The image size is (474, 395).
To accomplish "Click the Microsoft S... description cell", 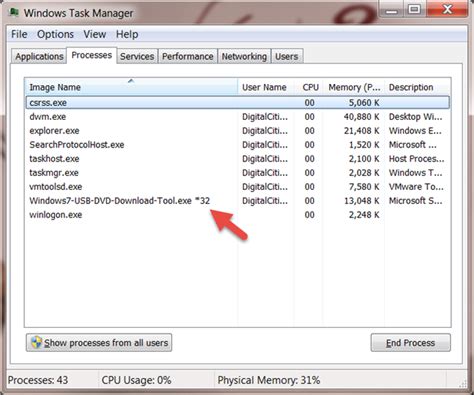I will (415, 201).
